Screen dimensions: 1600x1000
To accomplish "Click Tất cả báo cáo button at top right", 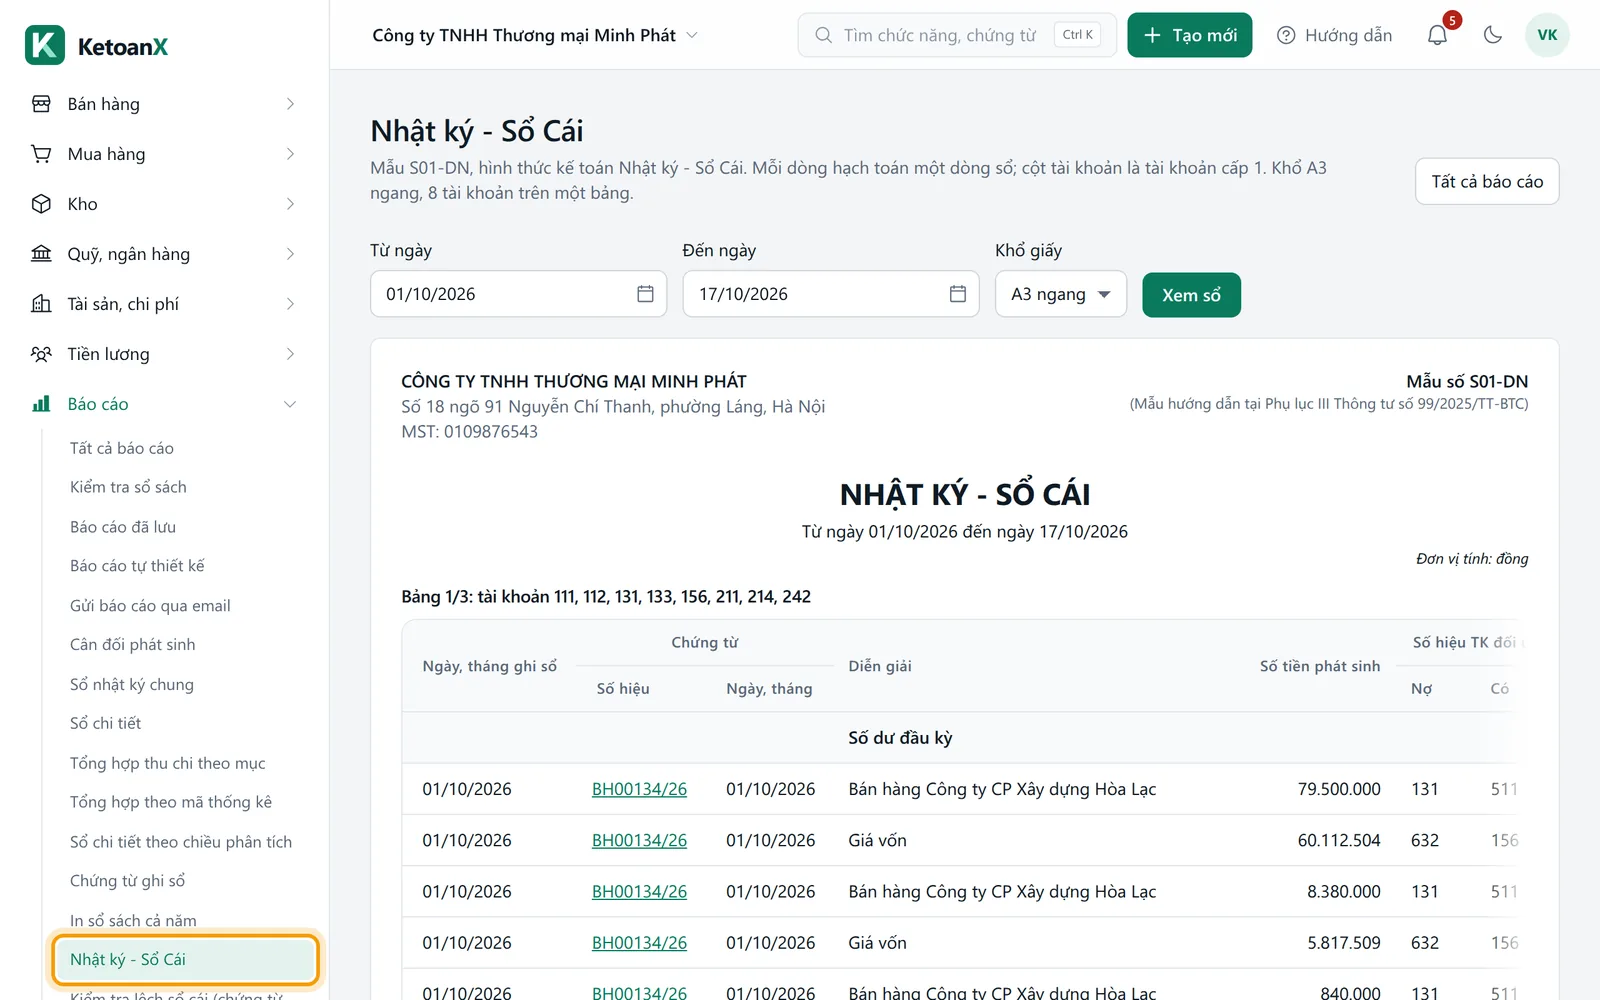I will [1487, 181].
